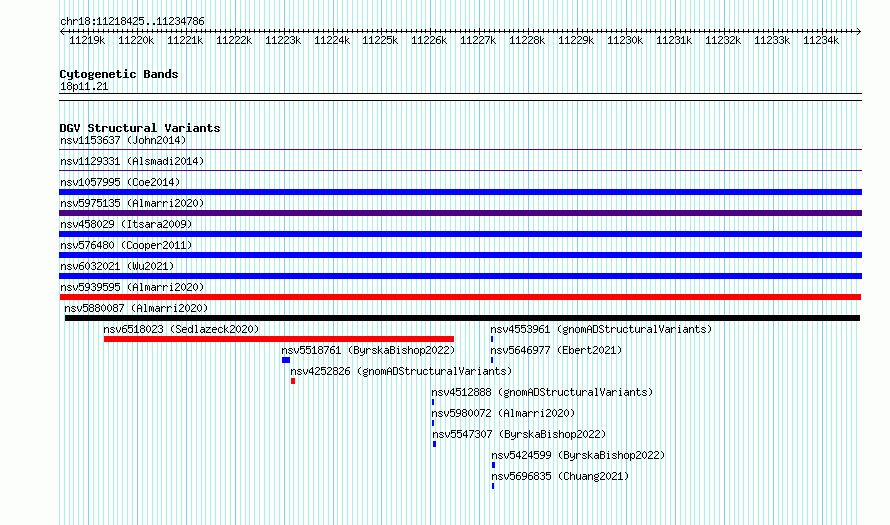
Task: Open the nsv1057995 (Coe2014) variant label
Action: point(120,182)
